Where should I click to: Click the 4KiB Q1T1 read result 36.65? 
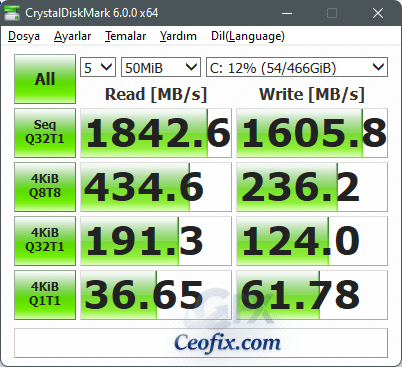156,295
